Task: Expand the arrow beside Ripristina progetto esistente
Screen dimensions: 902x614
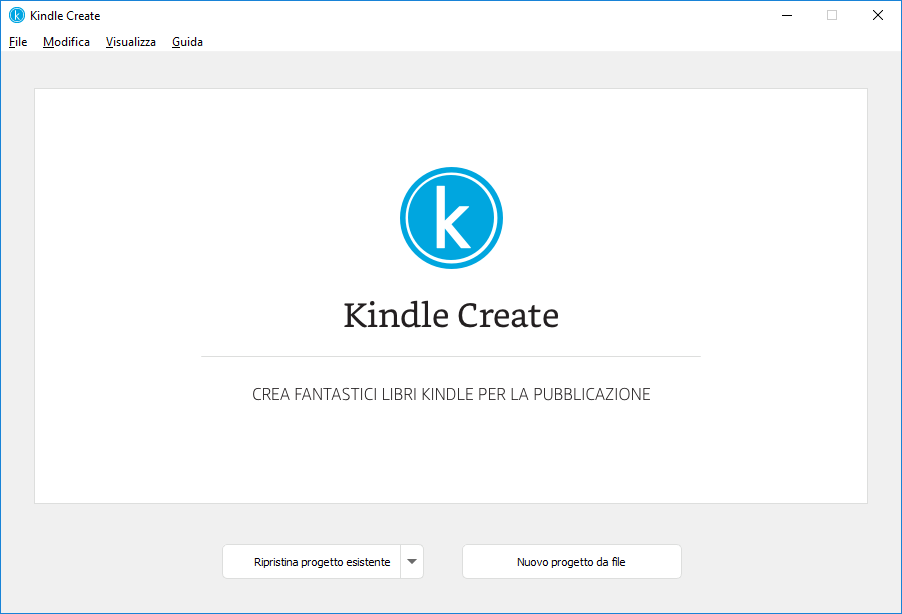Action: tap(411, 561)
